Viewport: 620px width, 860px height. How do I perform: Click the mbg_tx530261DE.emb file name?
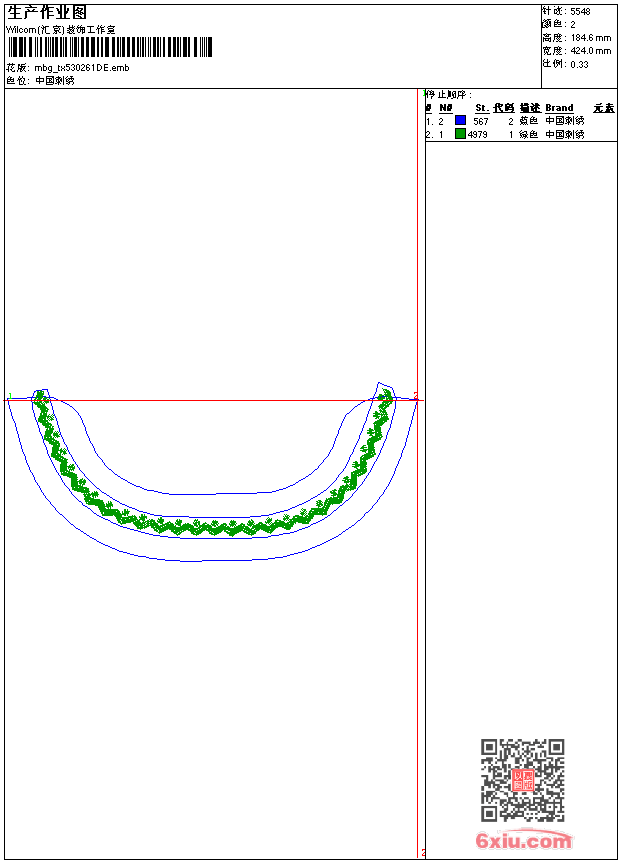click(x=82, y=67)
